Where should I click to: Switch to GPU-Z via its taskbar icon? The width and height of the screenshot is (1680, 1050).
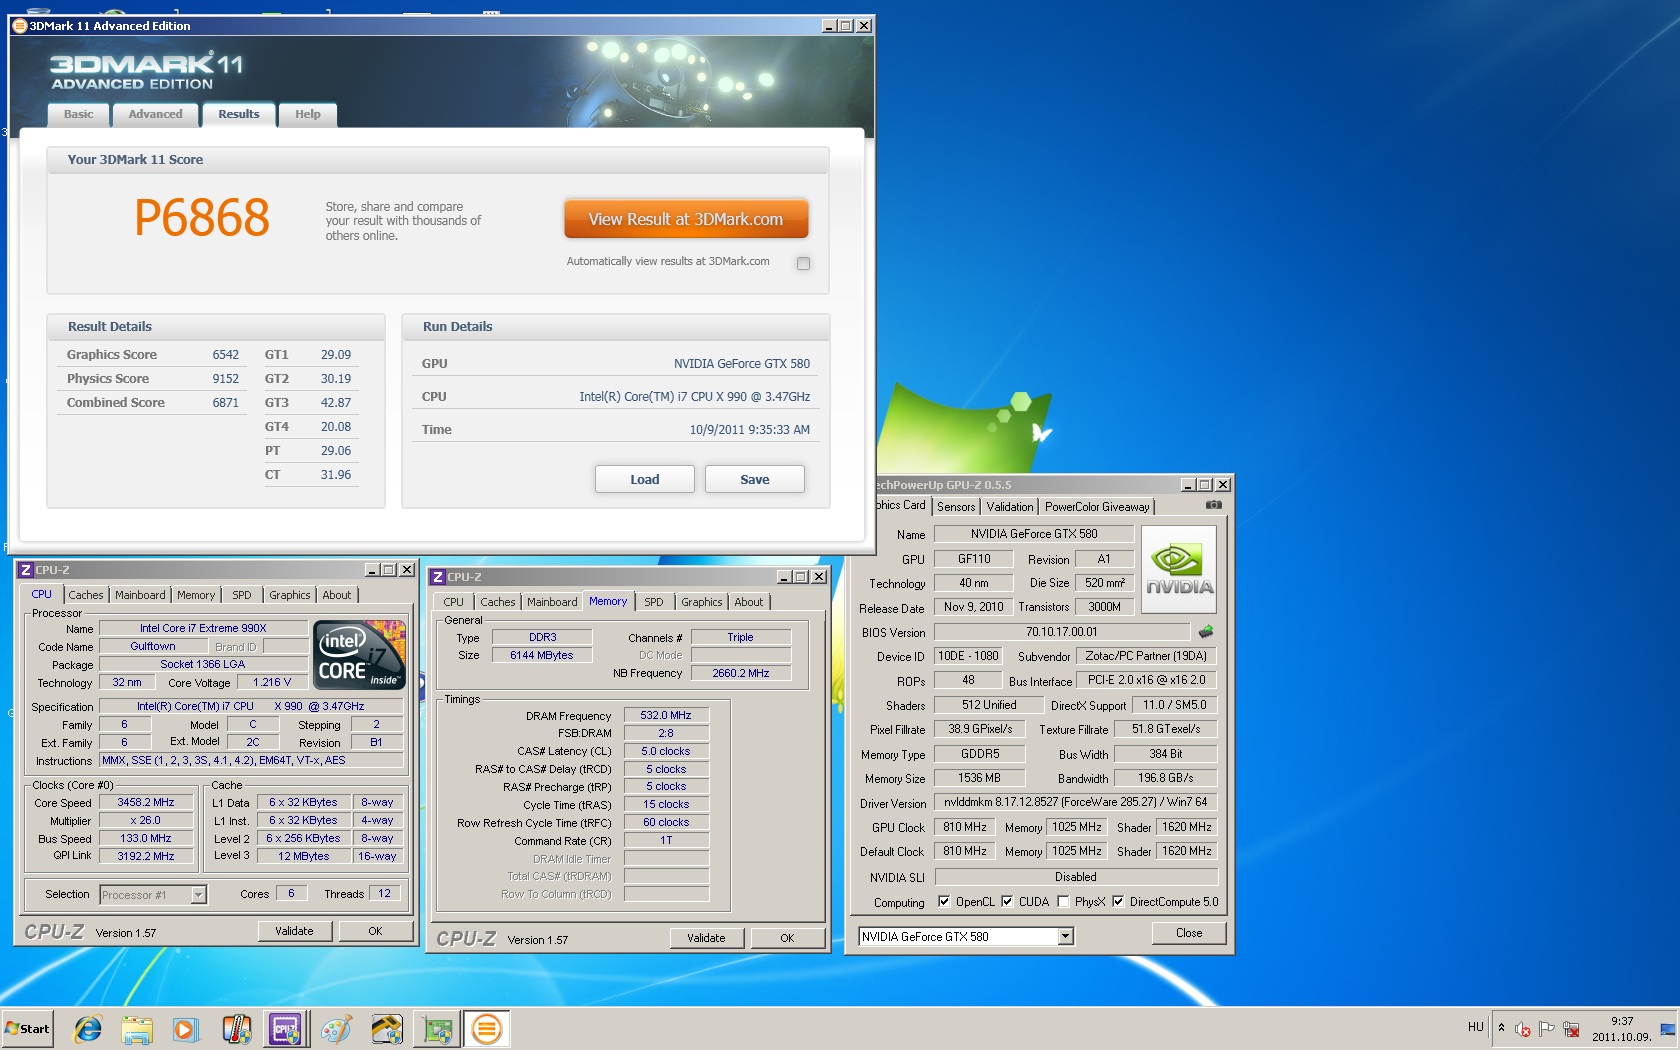437,1029
